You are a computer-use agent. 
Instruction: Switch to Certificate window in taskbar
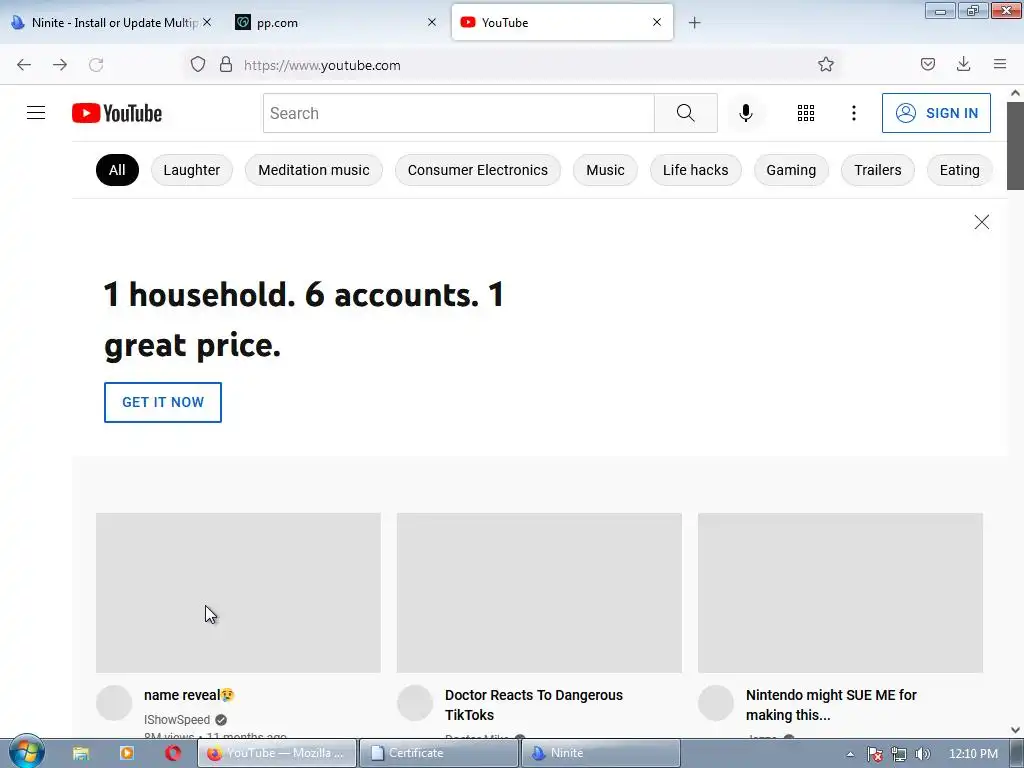coord(438,753)
